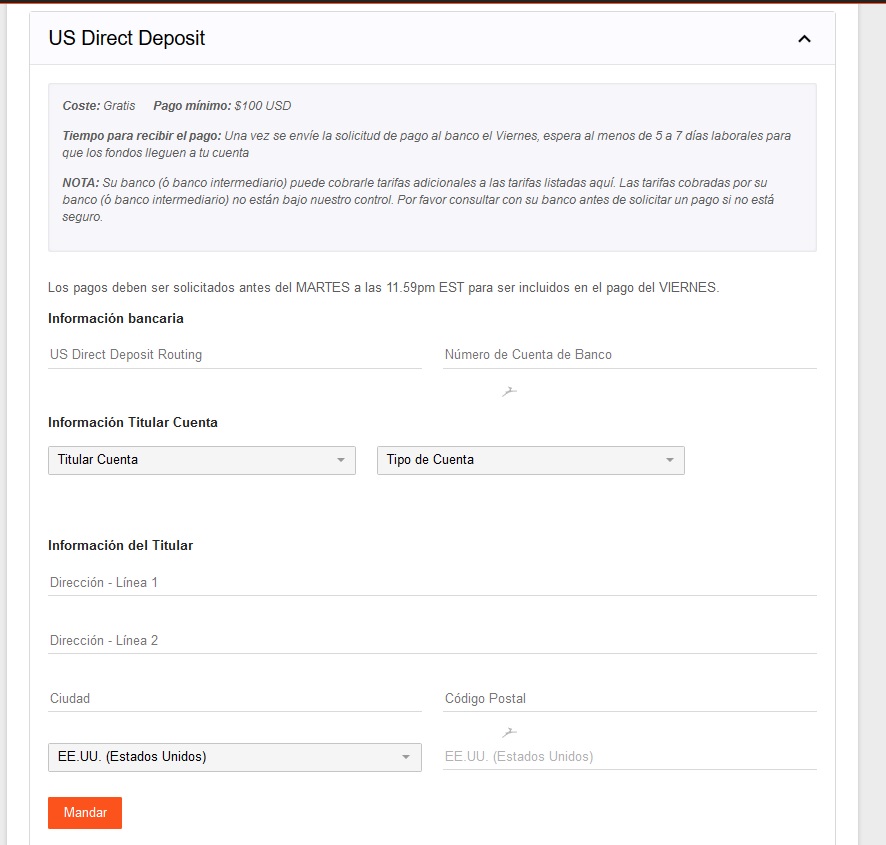Open the EE.UU. (Estados Unidos) country dropdown

pos(234,757)
